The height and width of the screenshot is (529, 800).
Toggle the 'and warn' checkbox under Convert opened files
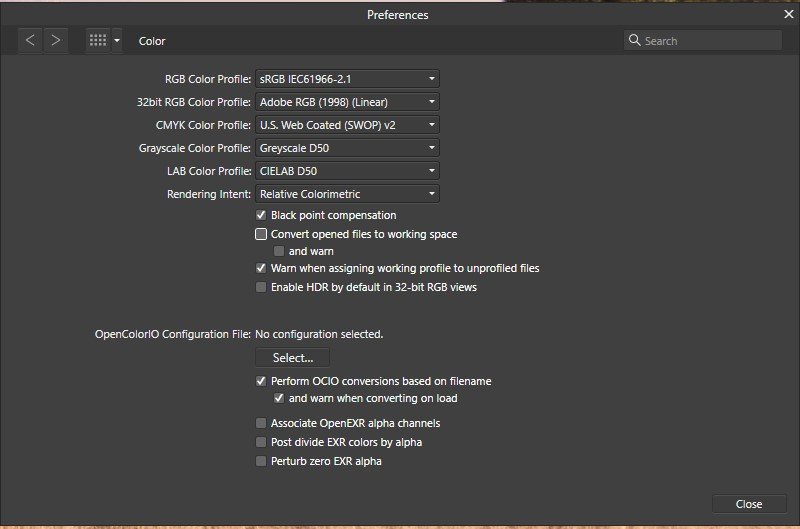[x=279, y=251]
